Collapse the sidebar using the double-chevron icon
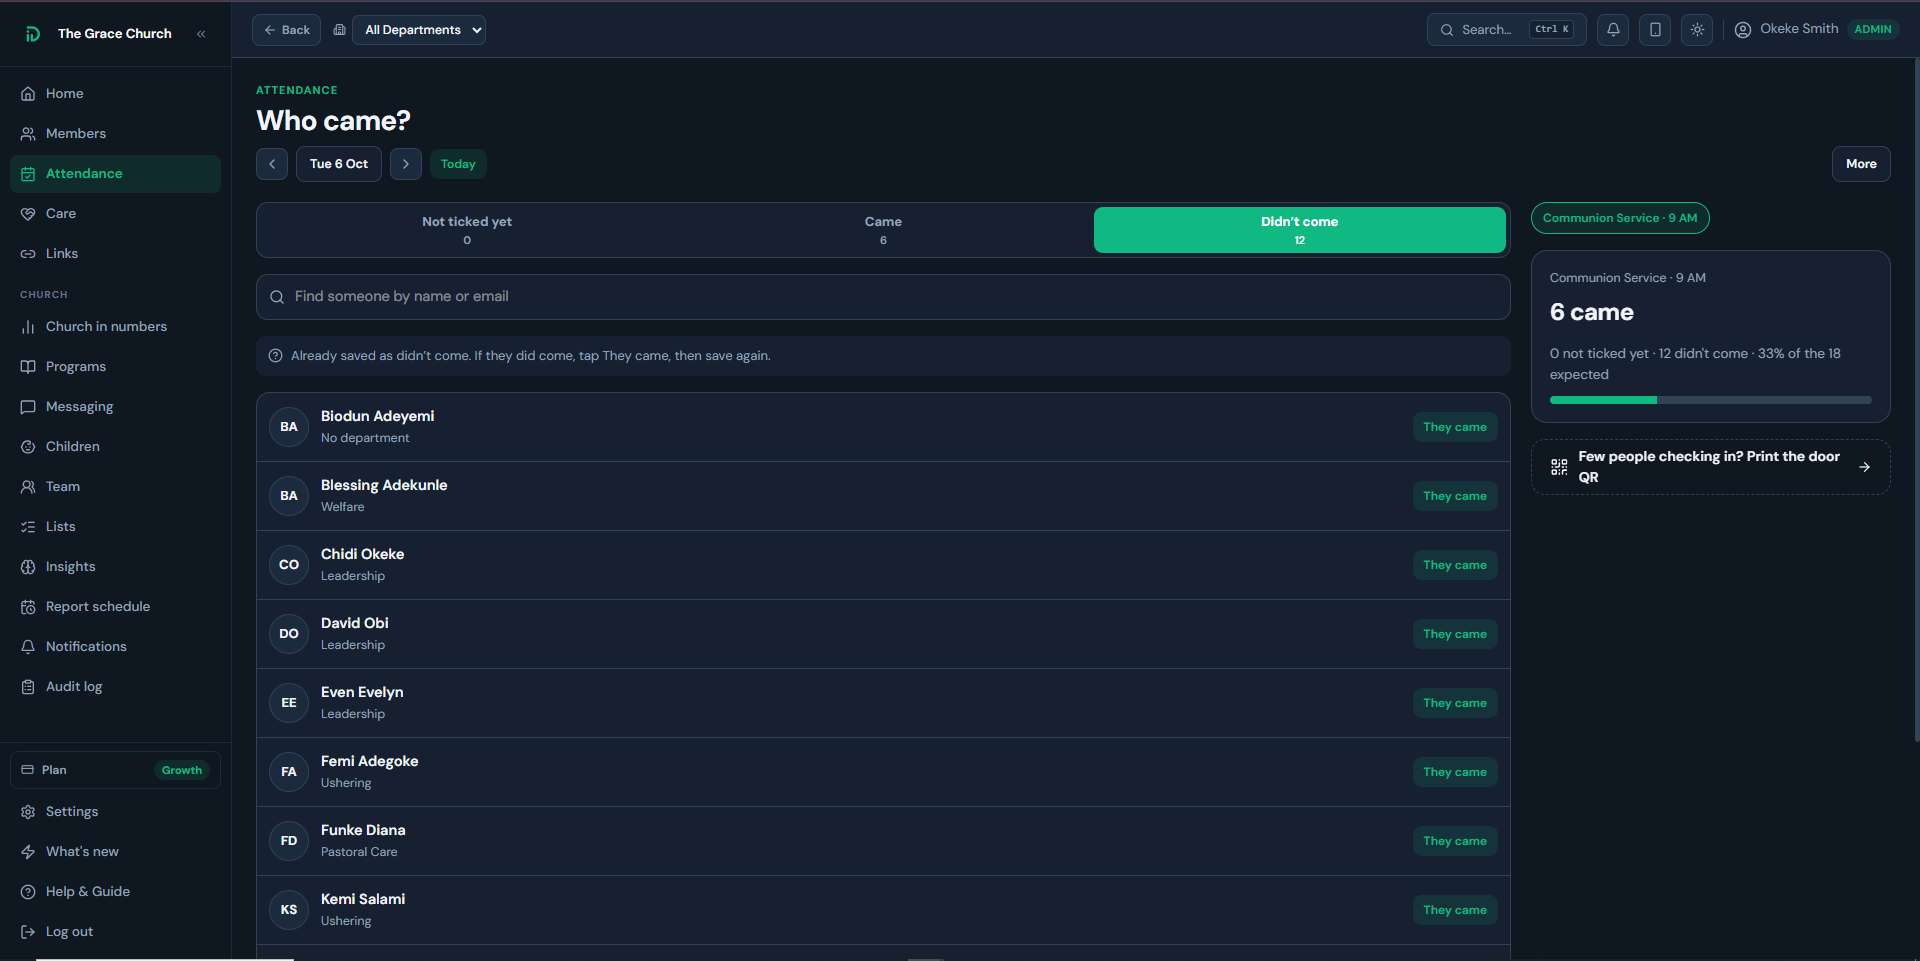 click(201, 34)
